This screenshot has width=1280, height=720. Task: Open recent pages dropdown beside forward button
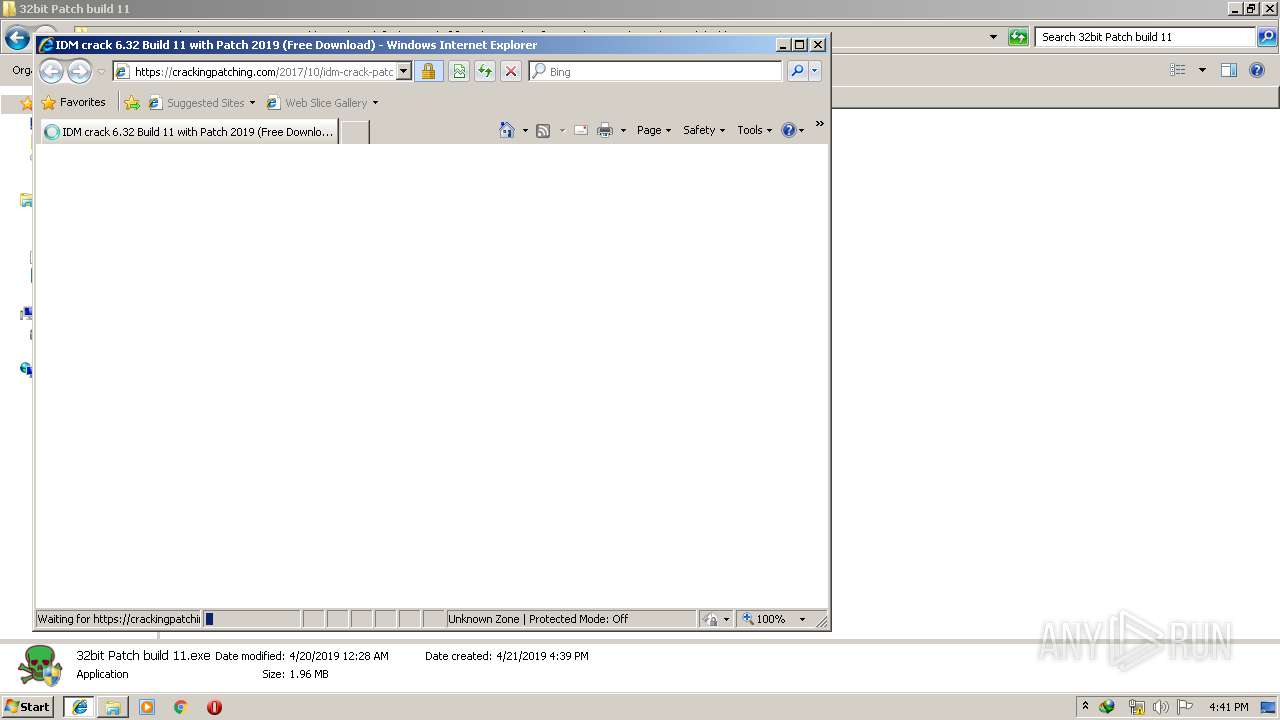coord(101,72)
